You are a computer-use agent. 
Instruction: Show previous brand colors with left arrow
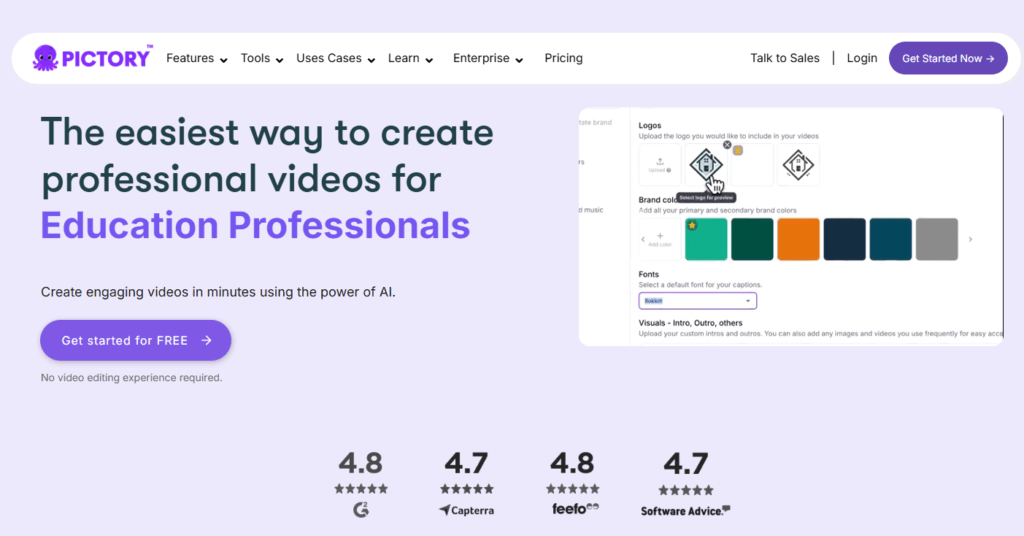click(643, 239)
